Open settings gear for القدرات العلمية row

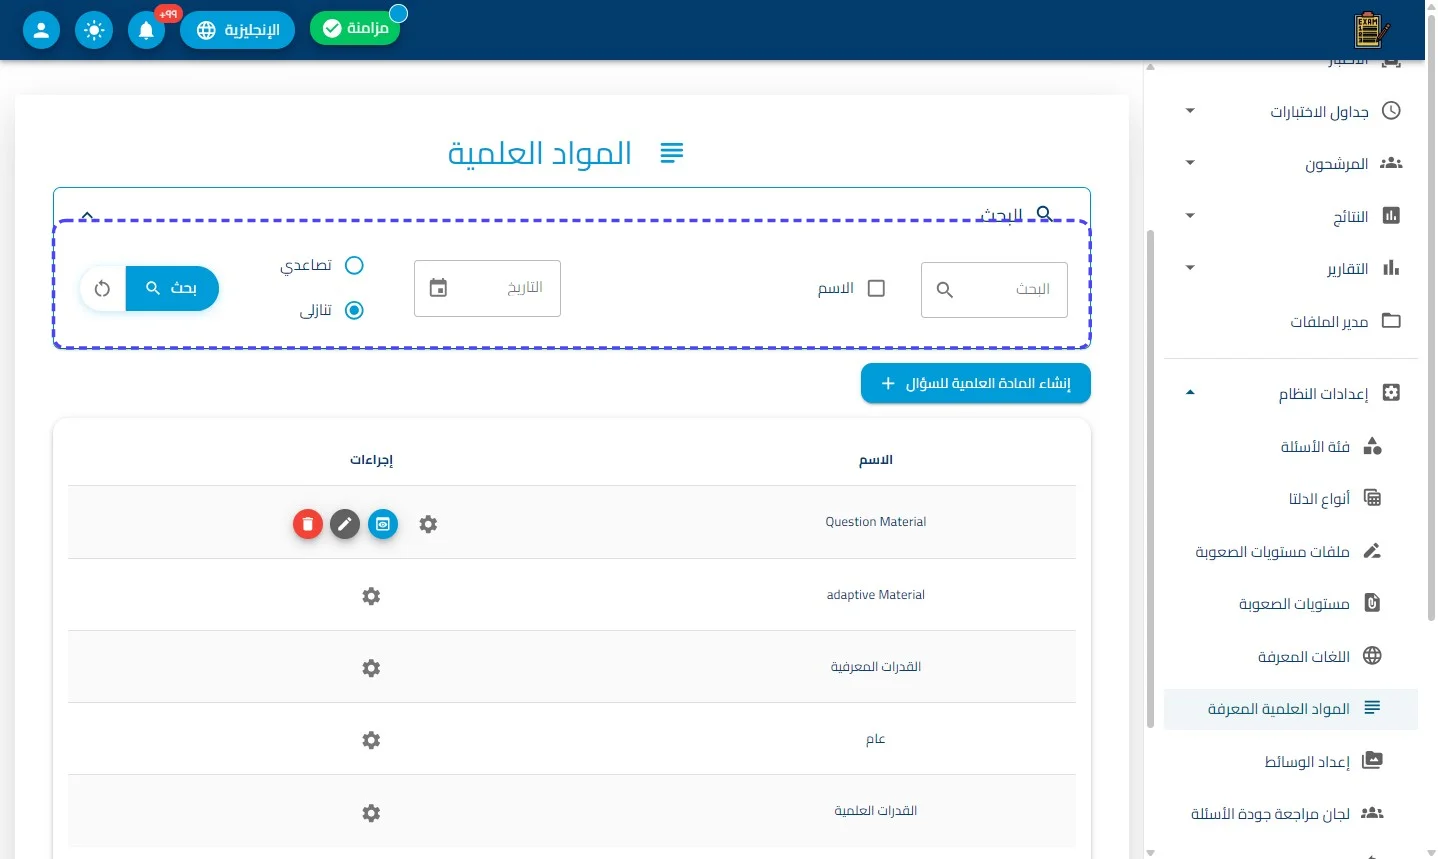[x=371, y=813]
